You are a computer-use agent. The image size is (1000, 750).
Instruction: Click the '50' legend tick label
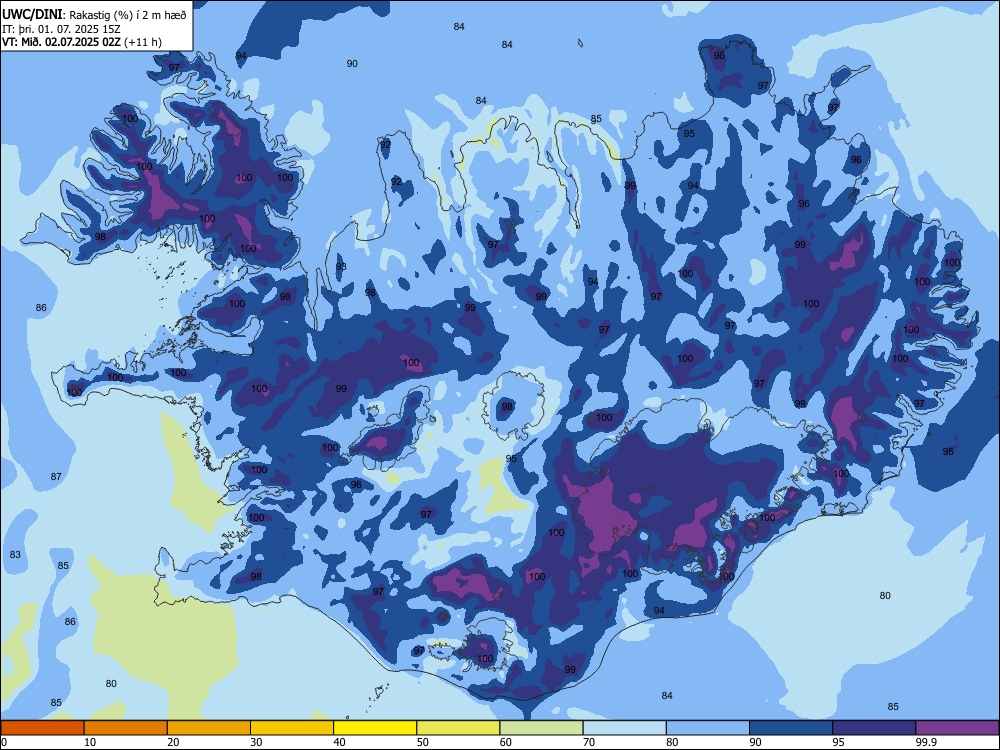[x=423, y=742]
